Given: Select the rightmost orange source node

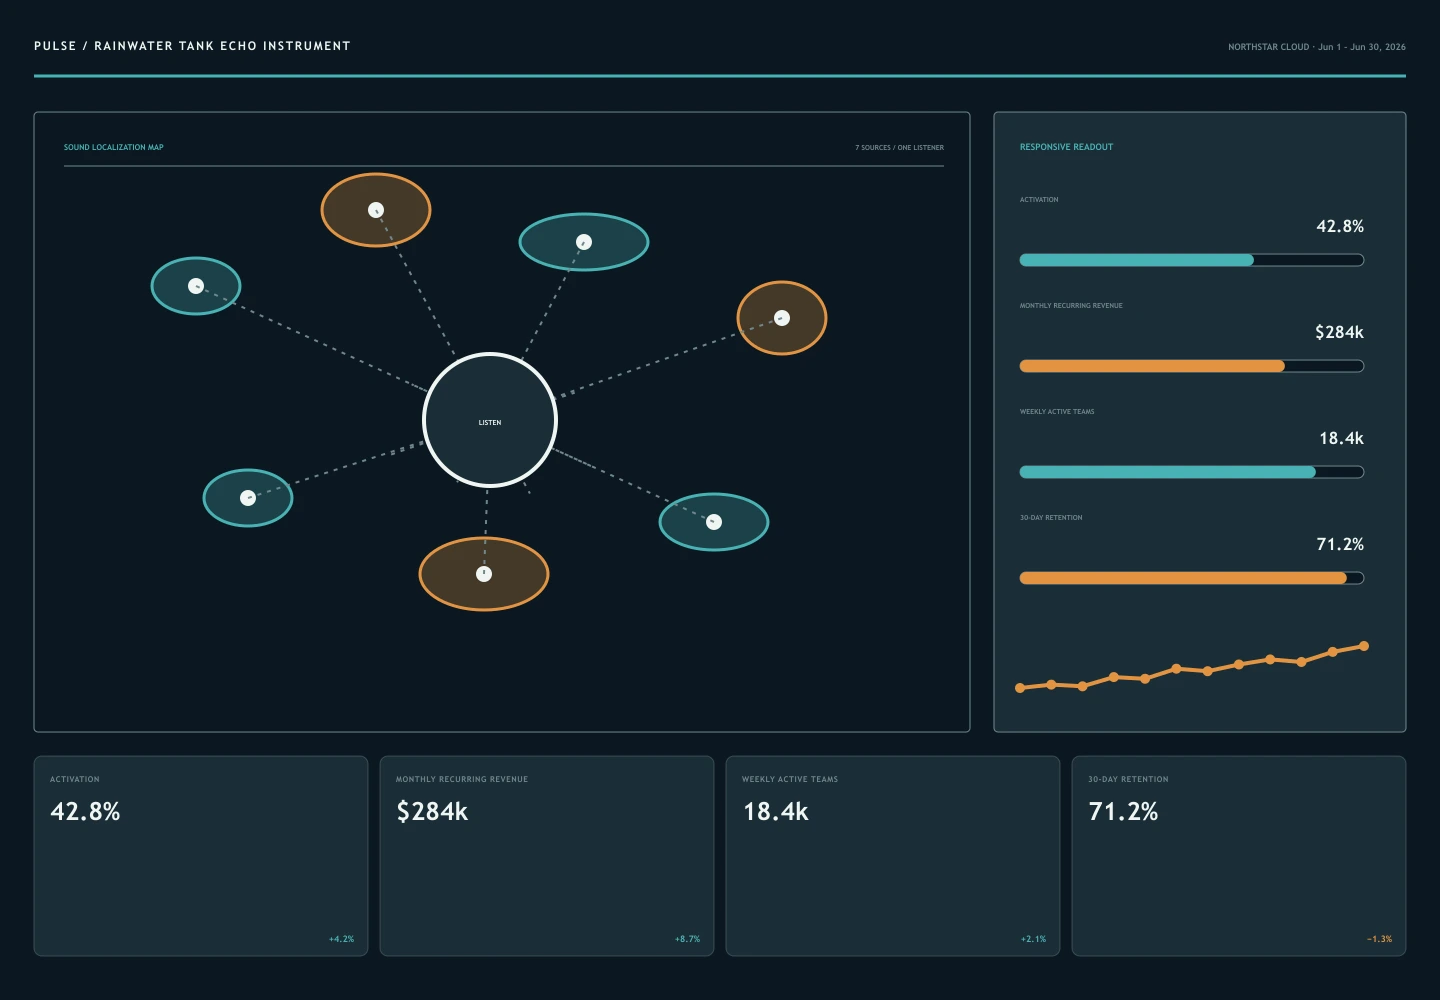Looking at the screenshot, I should (782, 318).
